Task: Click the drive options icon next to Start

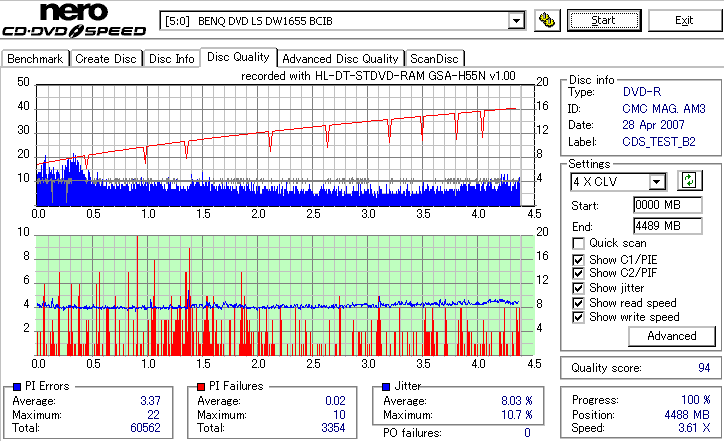Action: (x=547, y=20)
